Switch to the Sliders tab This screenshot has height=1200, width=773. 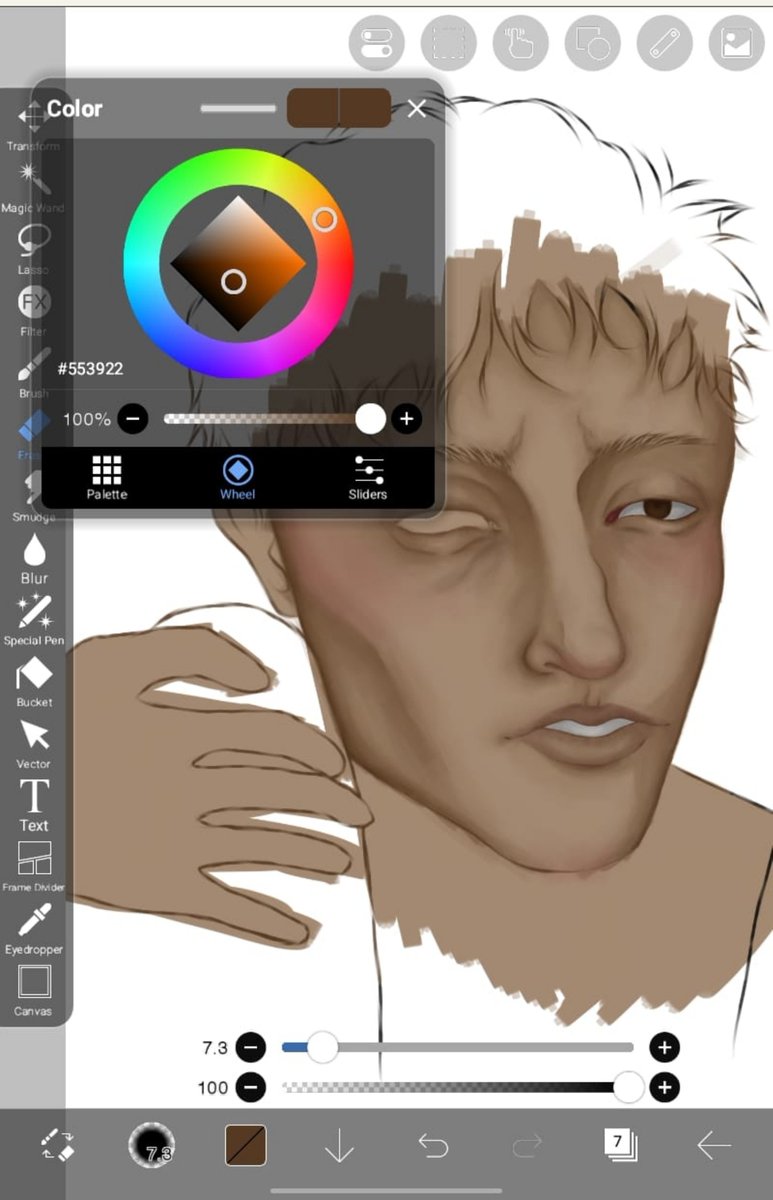tap(368, 478)
